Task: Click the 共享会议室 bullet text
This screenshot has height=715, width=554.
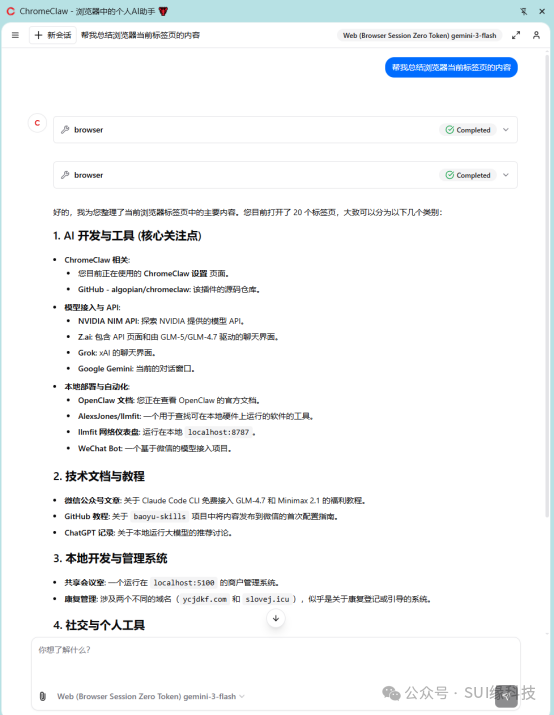Action: coord(172,582)
